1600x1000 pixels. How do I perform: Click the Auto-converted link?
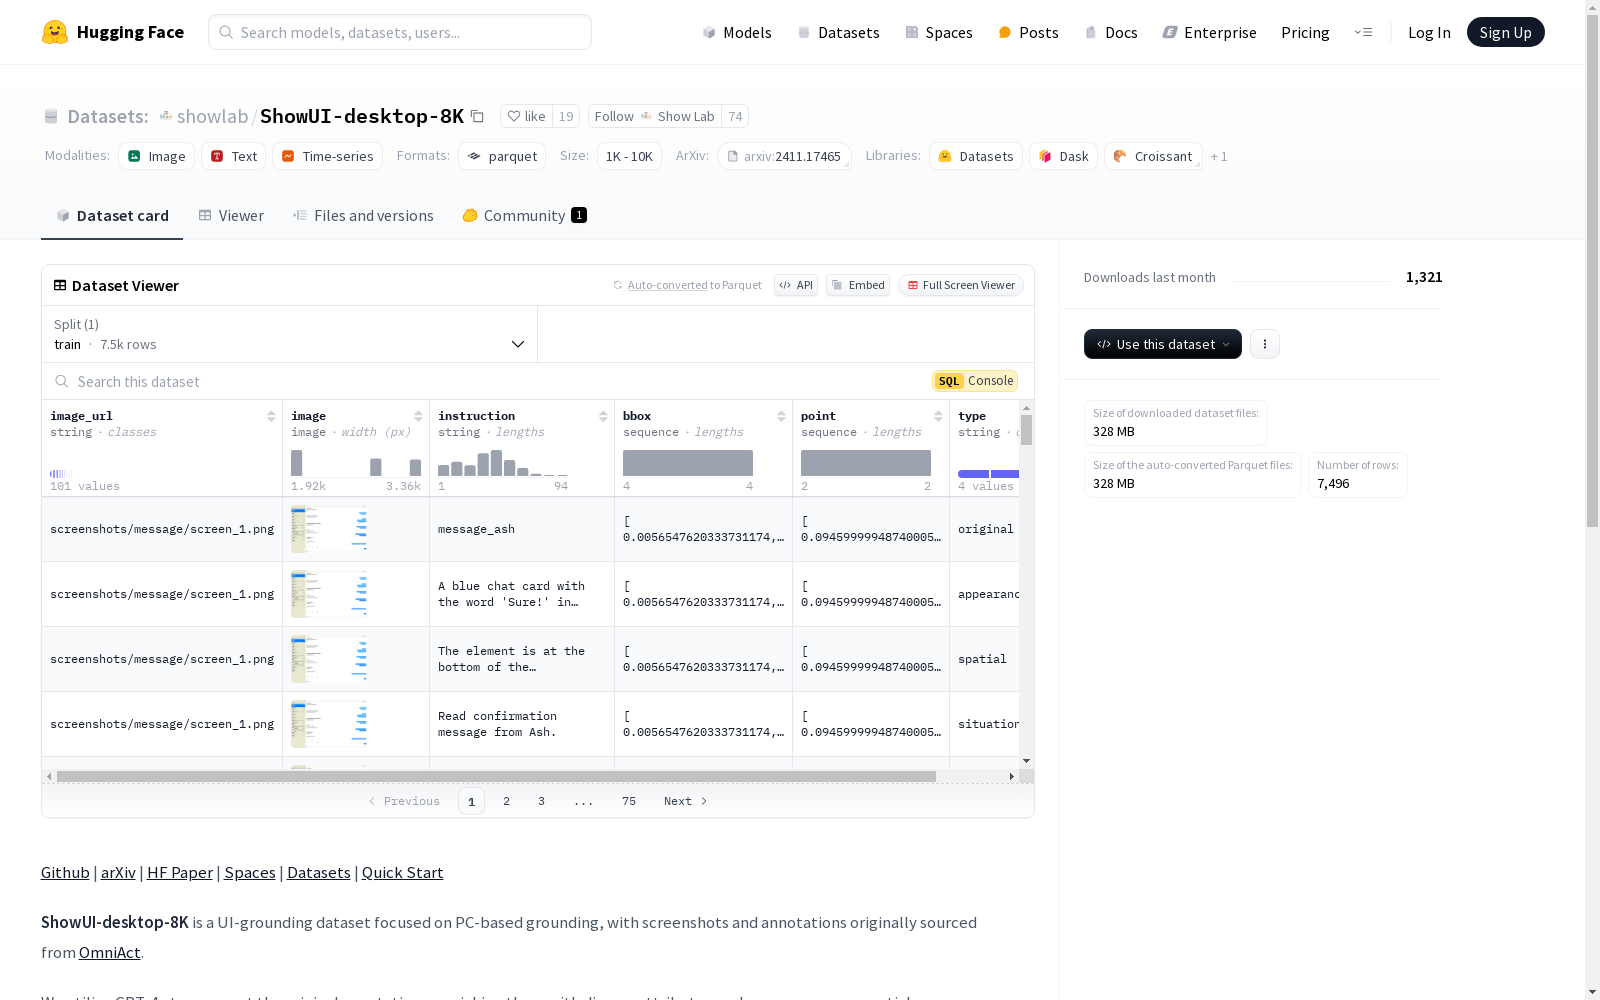pos(667,285)
